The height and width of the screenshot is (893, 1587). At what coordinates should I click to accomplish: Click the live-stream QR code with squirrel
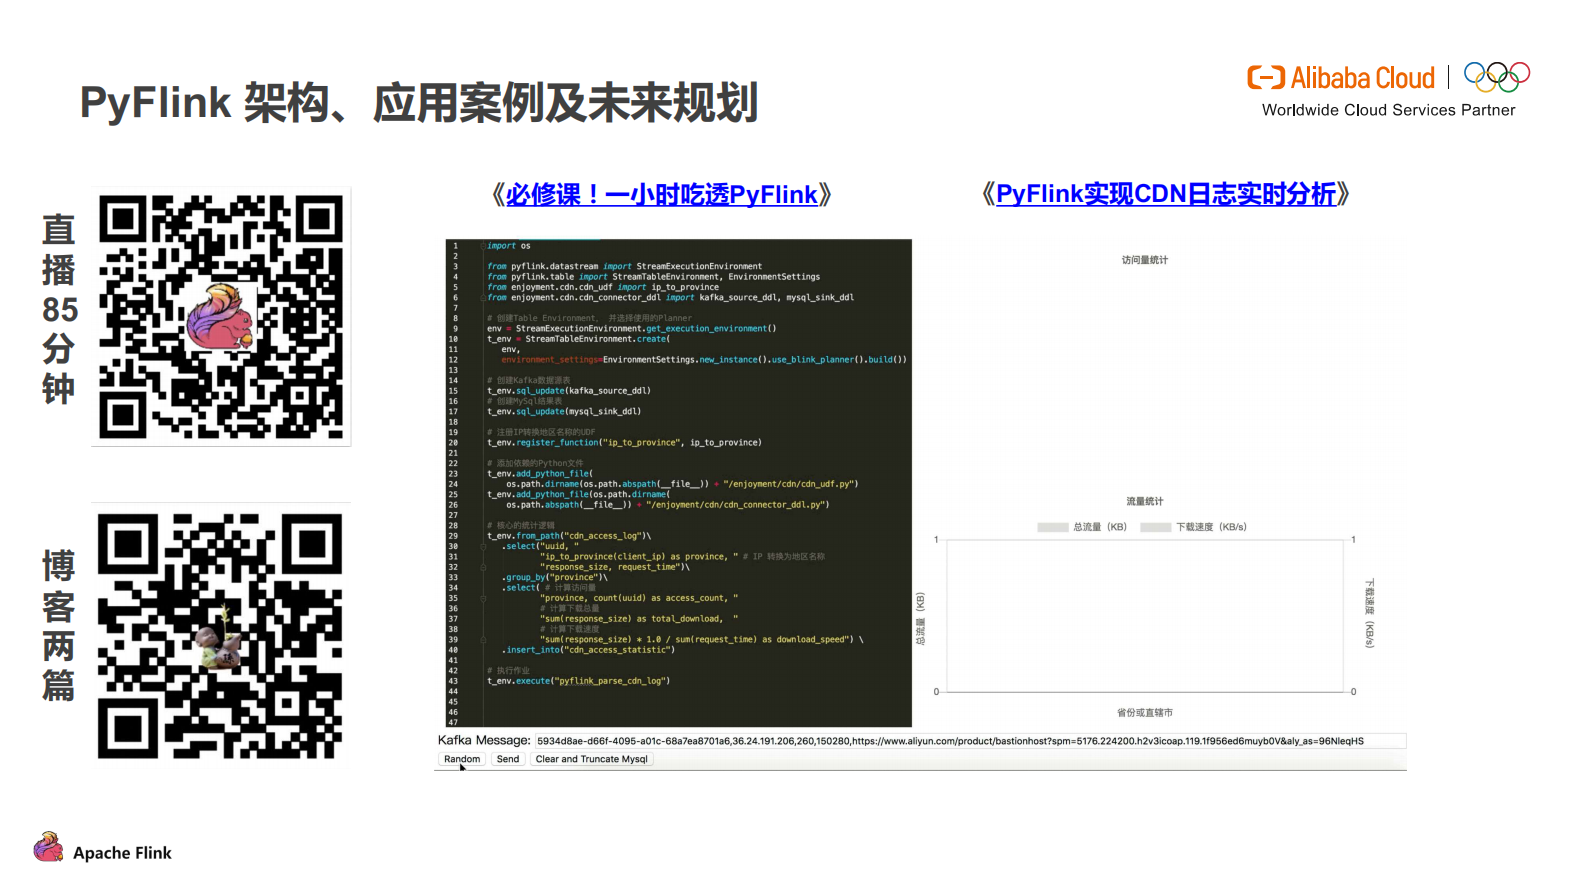click(x=221, y=316)
